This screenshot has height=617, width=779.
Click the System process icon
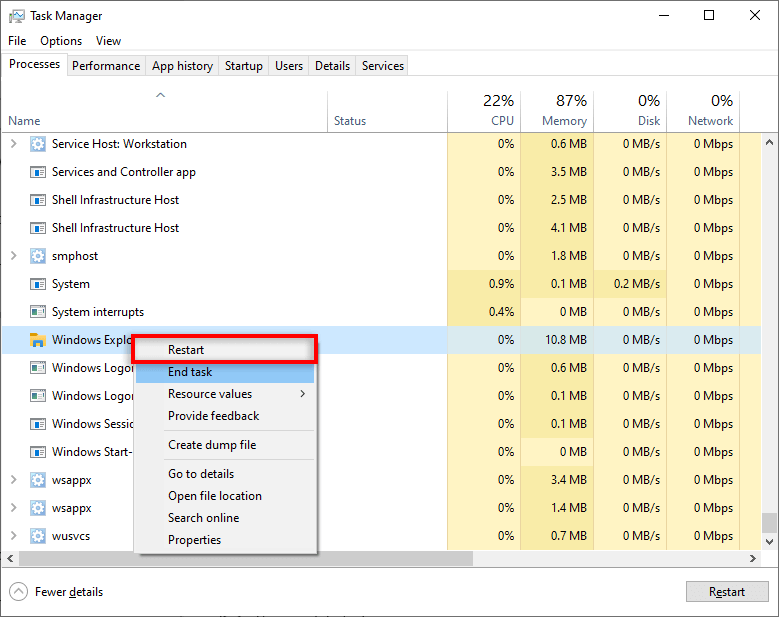(x=38, y=284)
